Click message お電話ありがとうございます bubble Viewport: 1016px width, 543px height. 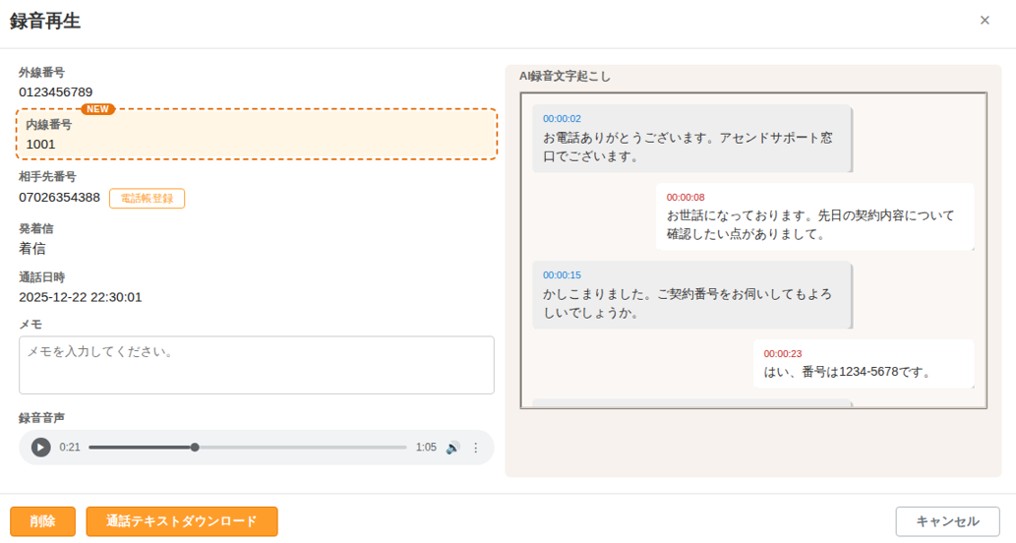(x=691, y=138)
